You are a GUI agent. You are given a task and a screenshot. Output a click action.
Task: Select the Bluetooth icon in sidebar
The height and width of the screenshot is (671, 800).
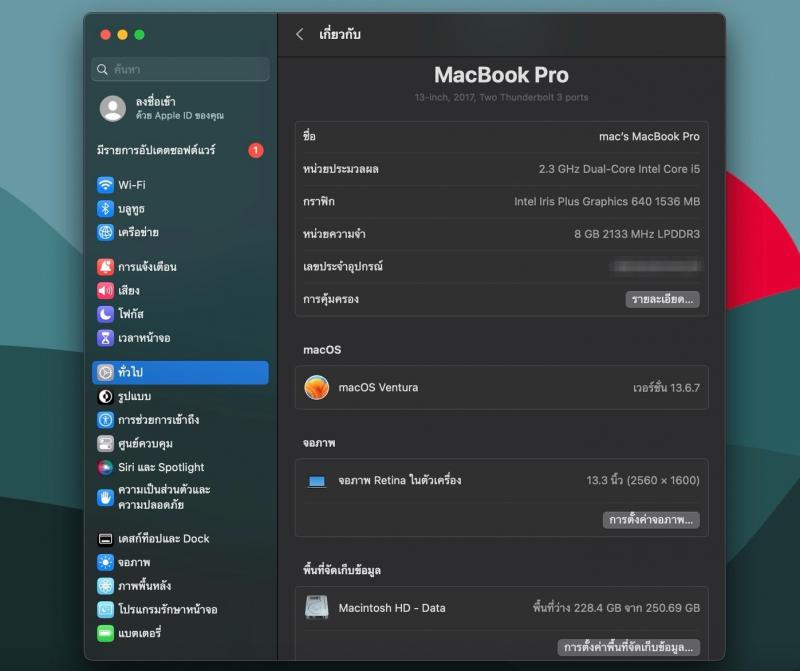(105, 209)
